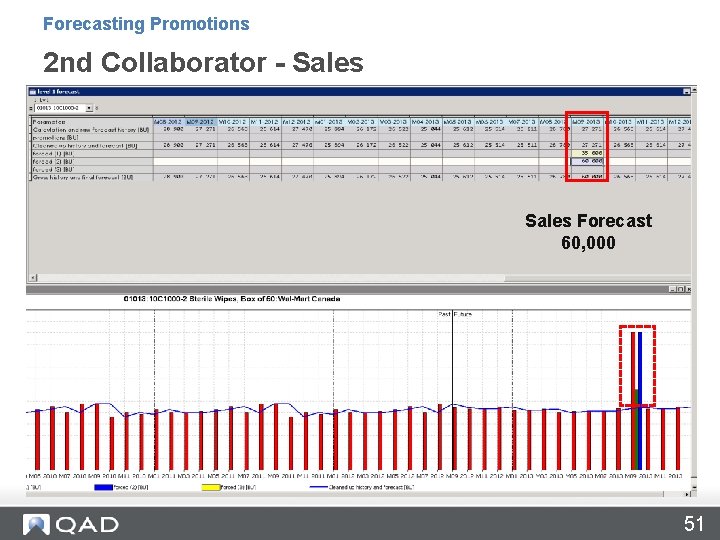Click the forecast window title bar icon
This screenshot has height=540, width=720.
pyautogui.click(x=33, y=91)
